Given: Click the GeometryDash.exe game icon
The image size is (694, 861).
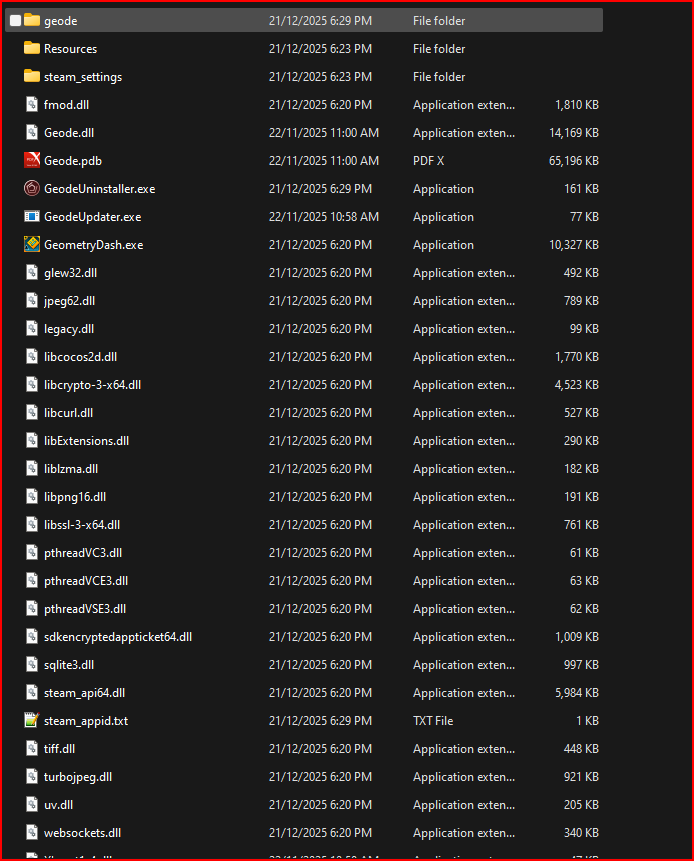Looking at the screenshot, I should [x=32, y=244].
